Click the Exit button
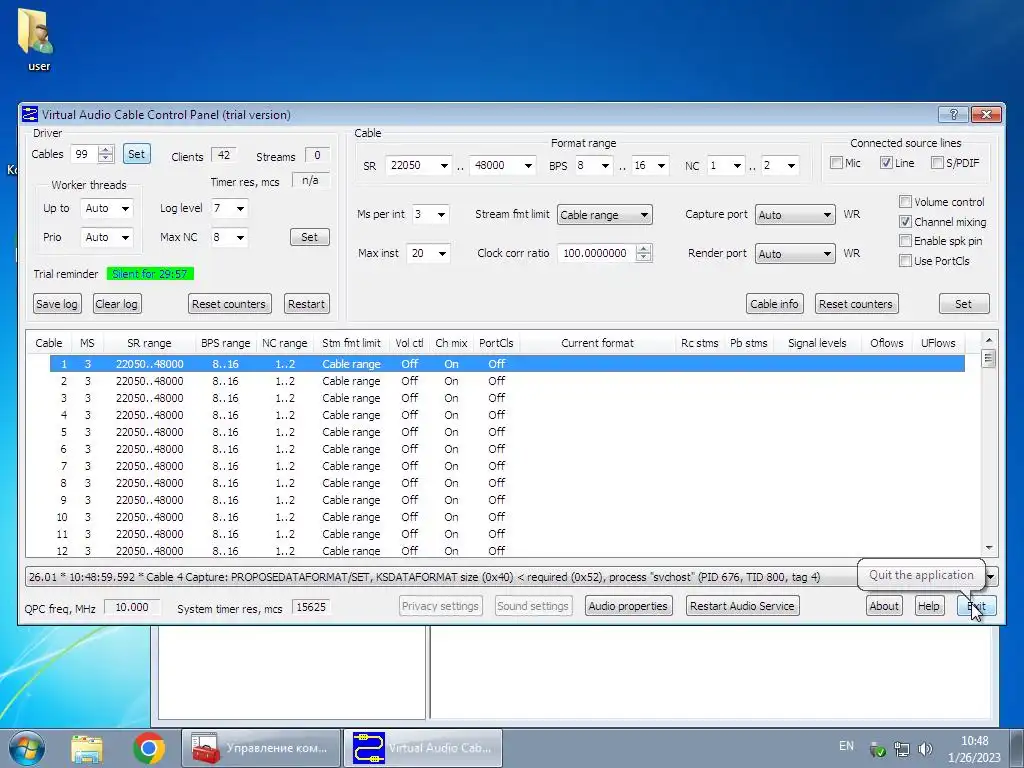This screenshot has height=768, width=1024. pyautogui.click(x=976, y=606)
